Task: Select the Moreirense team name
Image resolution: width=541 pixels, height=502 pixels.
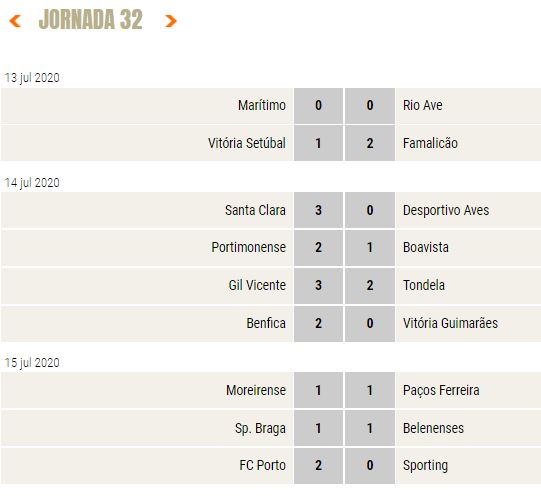Action: pos(256,390)
